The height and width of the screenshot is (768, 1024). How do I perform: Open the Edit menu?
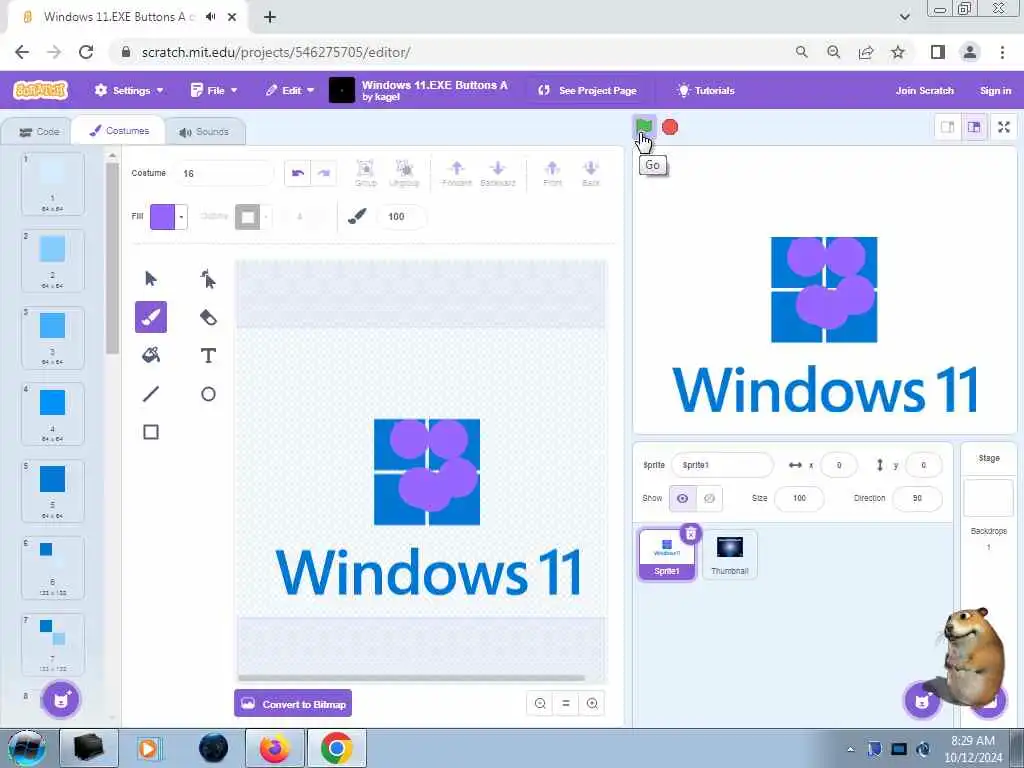point(290,90)
